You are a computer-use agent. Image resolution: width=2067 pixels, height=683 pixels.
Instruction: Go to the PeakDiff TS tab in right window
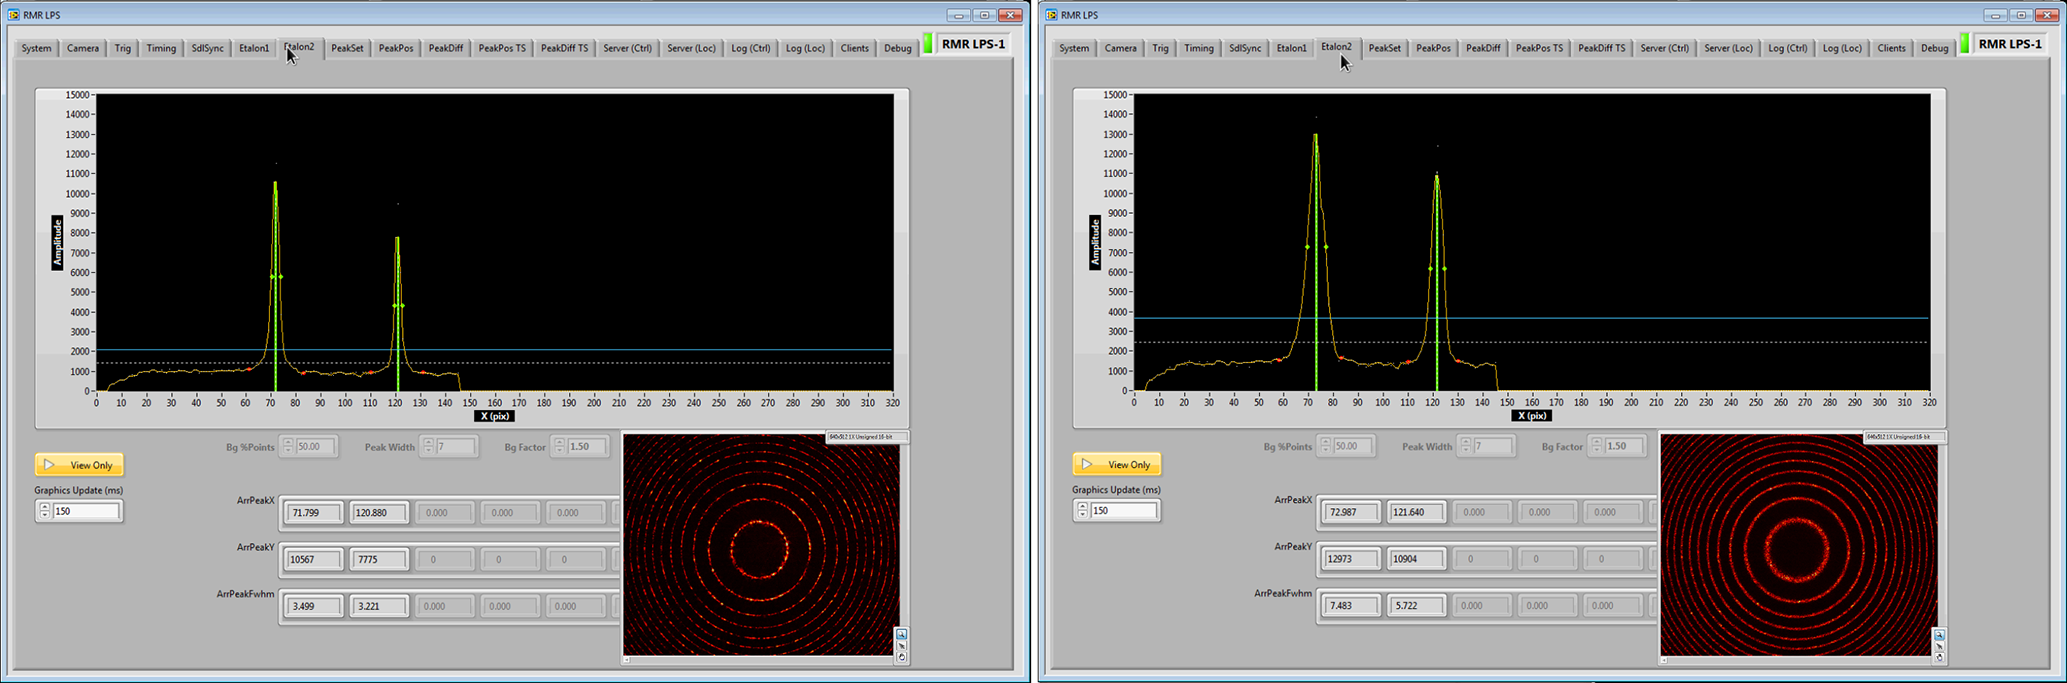(1601, 48)
